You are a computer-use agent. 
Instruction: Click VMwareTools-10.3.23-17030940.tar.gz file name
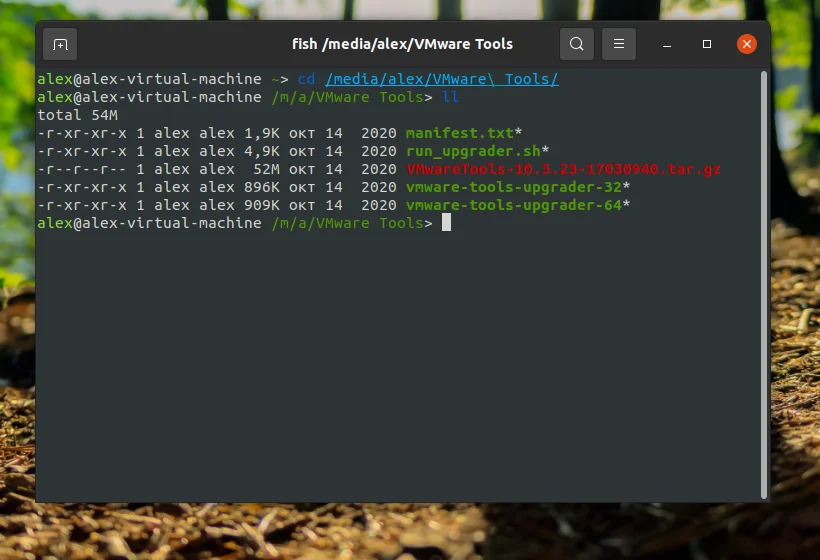click(563, 169)
